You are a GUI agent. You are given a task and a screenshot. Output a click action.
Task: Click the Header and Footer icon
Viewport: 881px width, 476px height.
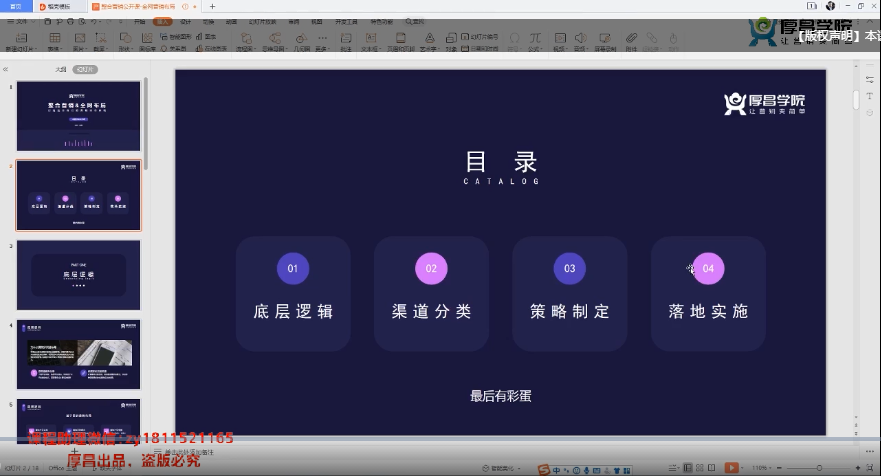401,39
